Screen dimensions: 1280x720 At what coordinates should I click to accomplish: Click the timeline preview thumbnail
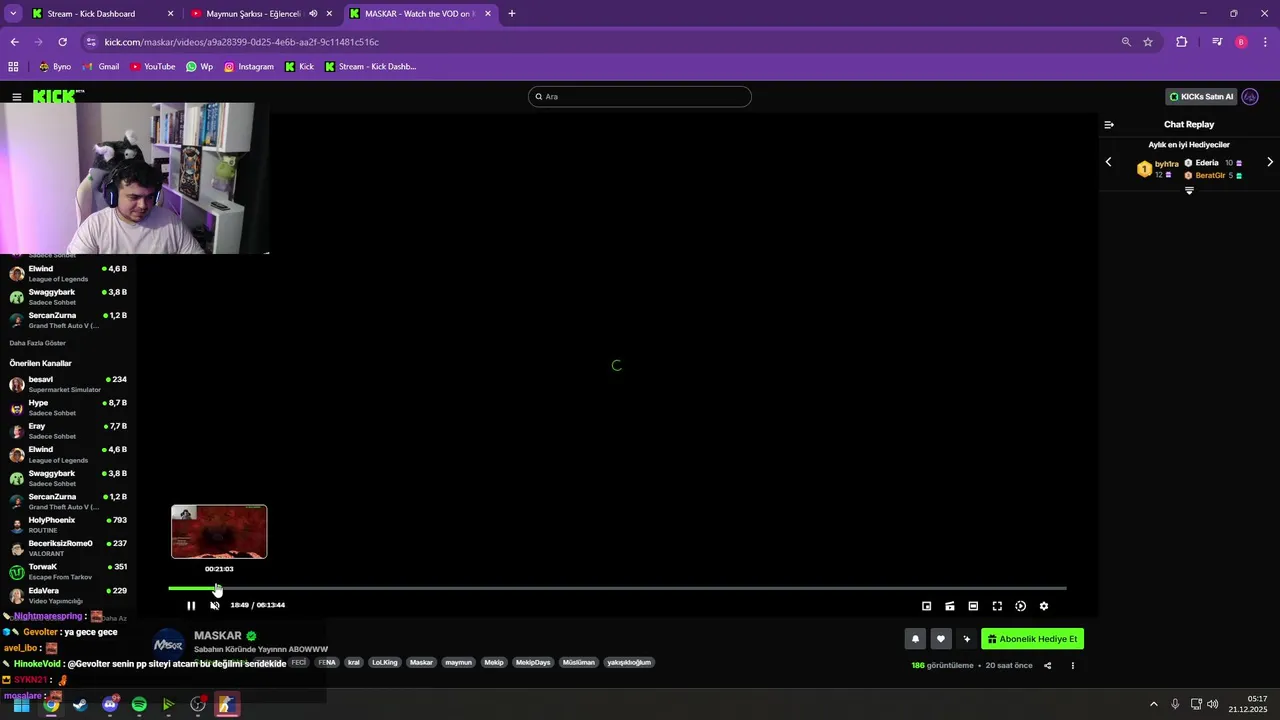coord(219,532)
